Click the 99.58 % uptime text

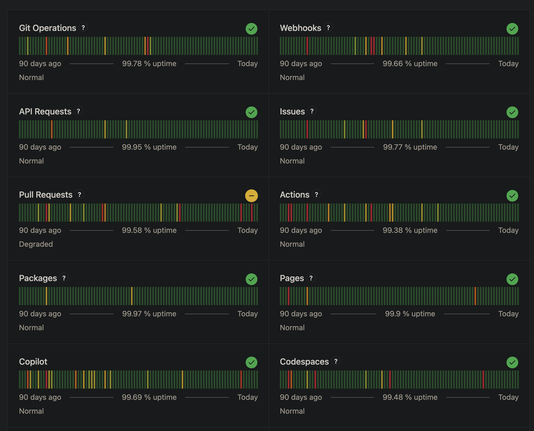pyautogui.click(x=149, y=230)
